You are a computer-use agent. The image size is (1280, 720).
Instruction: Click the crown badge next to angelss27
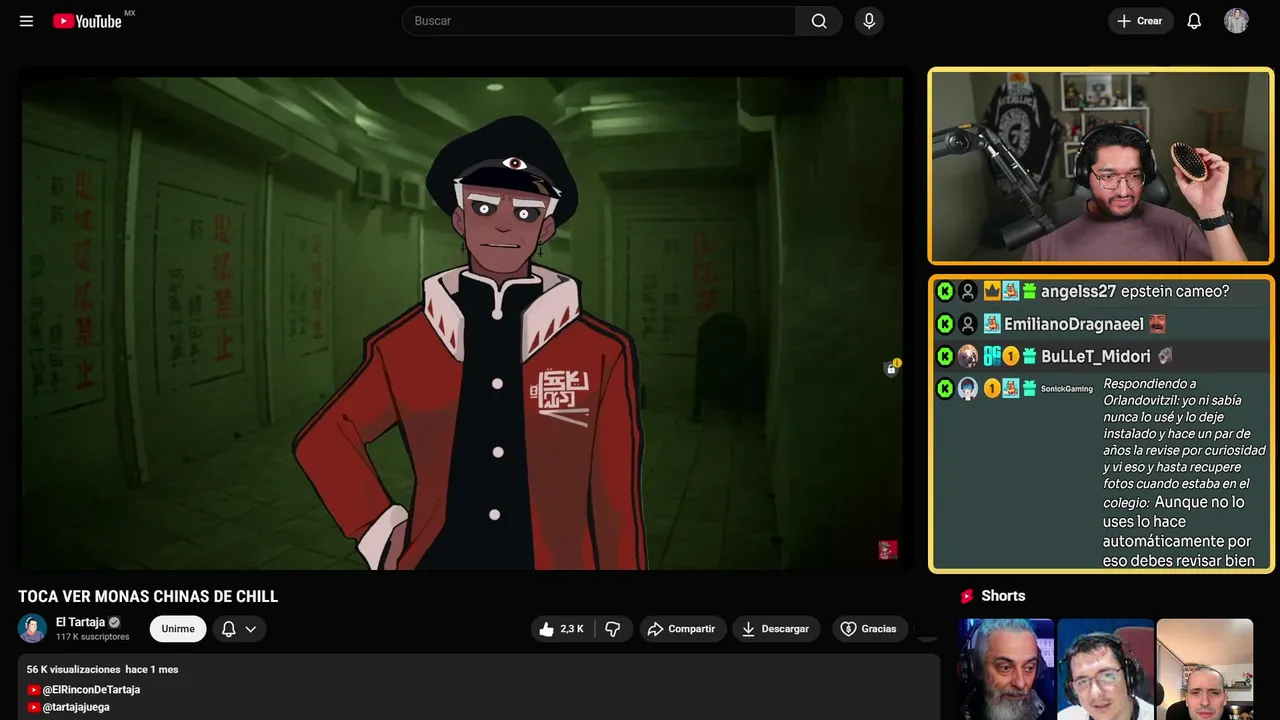992,291
